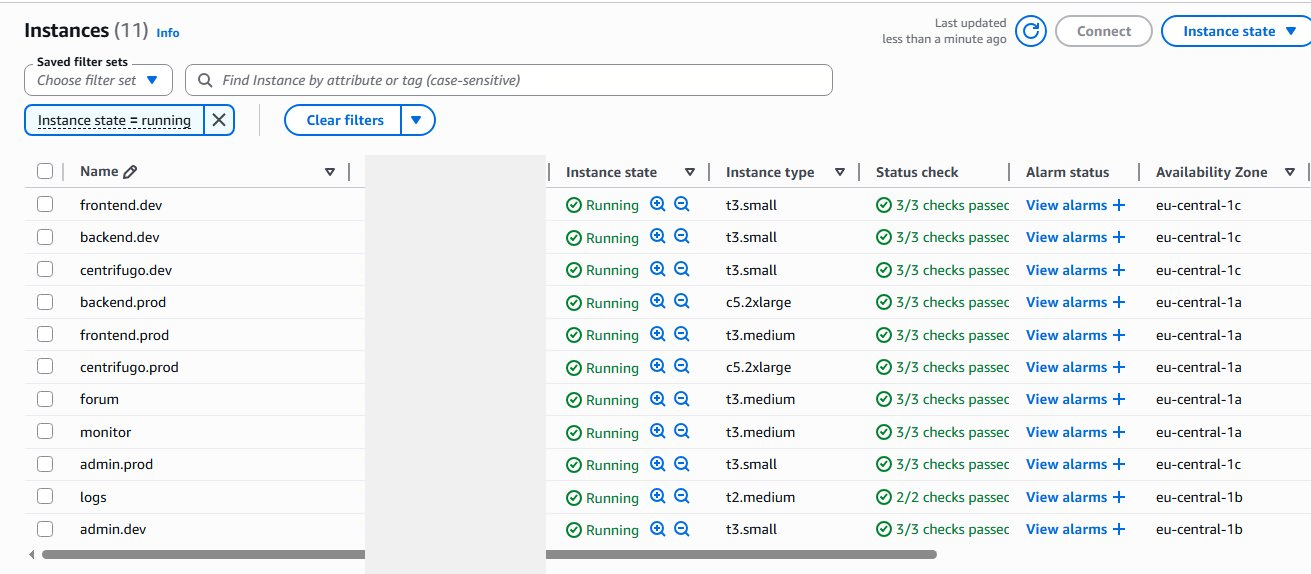Click the Alarm status column header
Image resolution: width=1311 pixels, height=574 pixels.
pyautogui.click(x=1067, y=172)
